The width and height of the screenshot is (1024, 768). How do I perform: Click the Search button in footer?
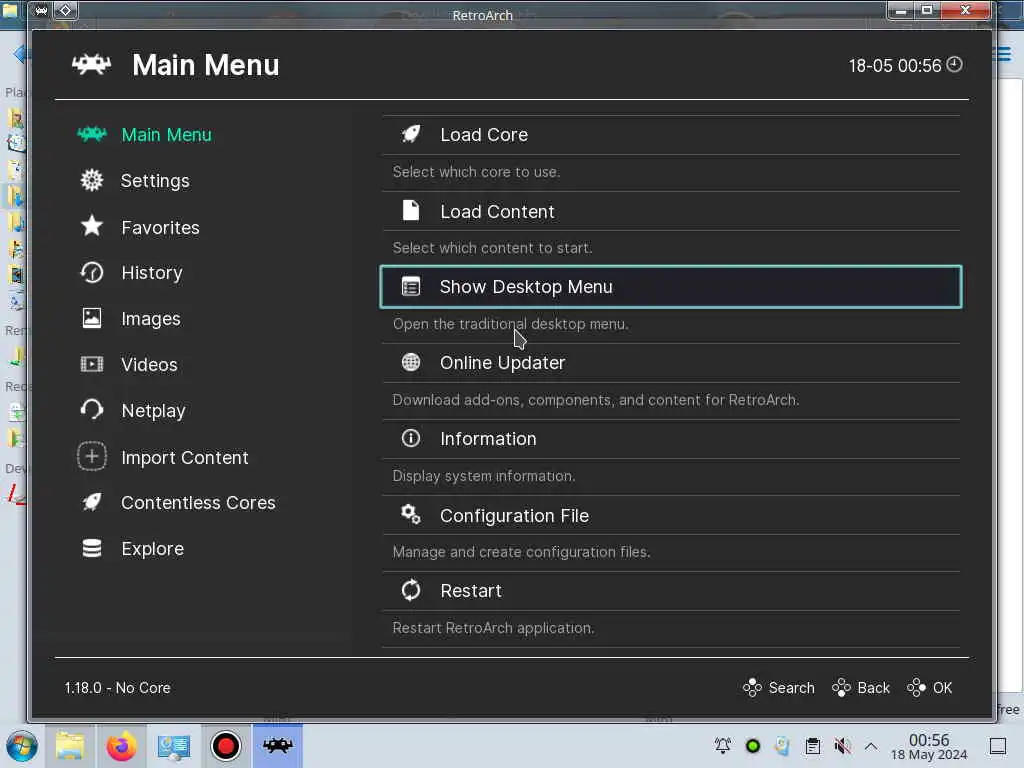coord(778,688)
